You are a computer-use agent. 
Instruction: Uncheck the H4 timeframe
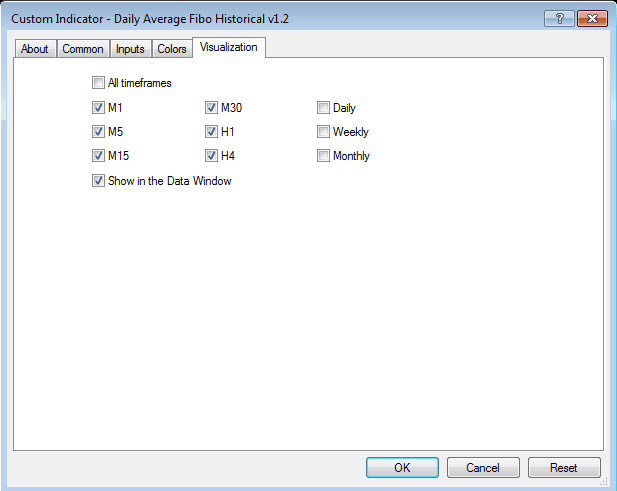click(211, 156)
